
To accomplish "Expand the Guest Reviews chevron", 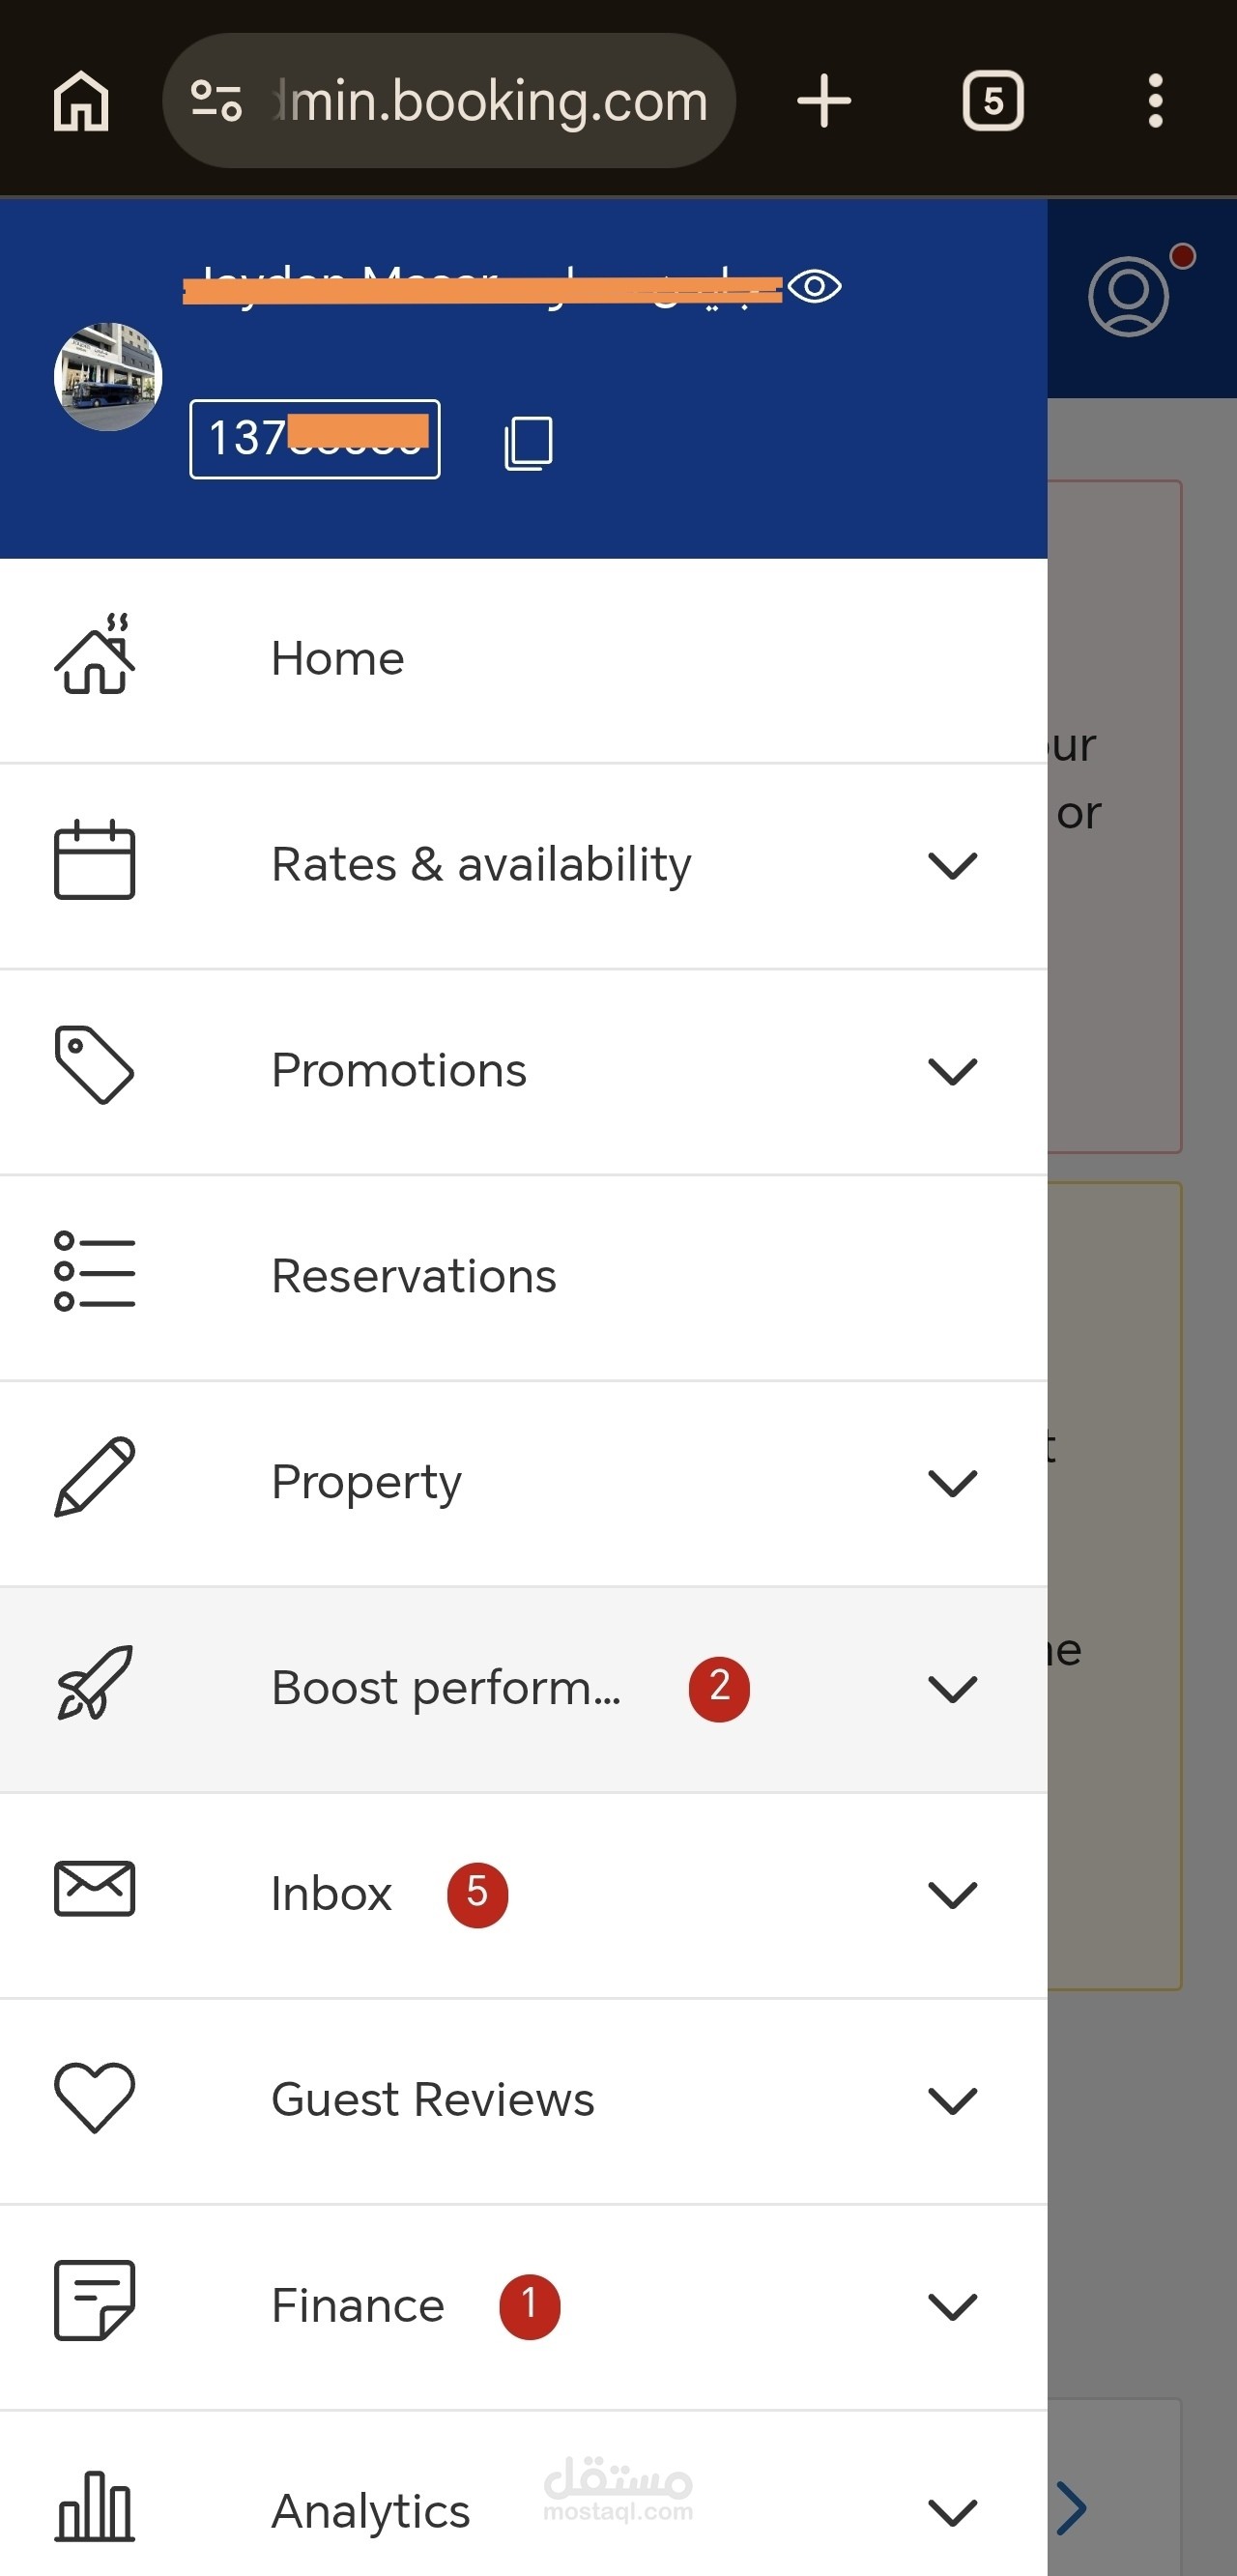I will [x=952, y=2100].
